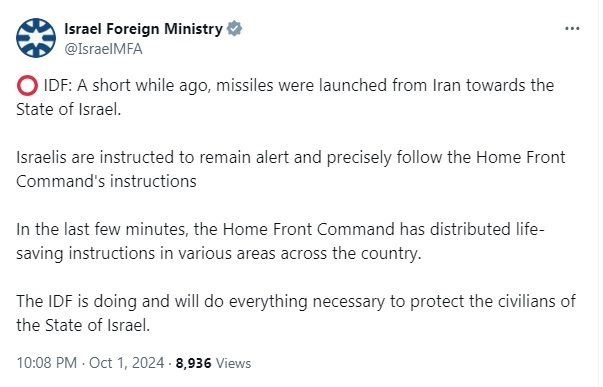Click the paragraph starting In the last few minutes
603x387 pixels.
[280, 241]
